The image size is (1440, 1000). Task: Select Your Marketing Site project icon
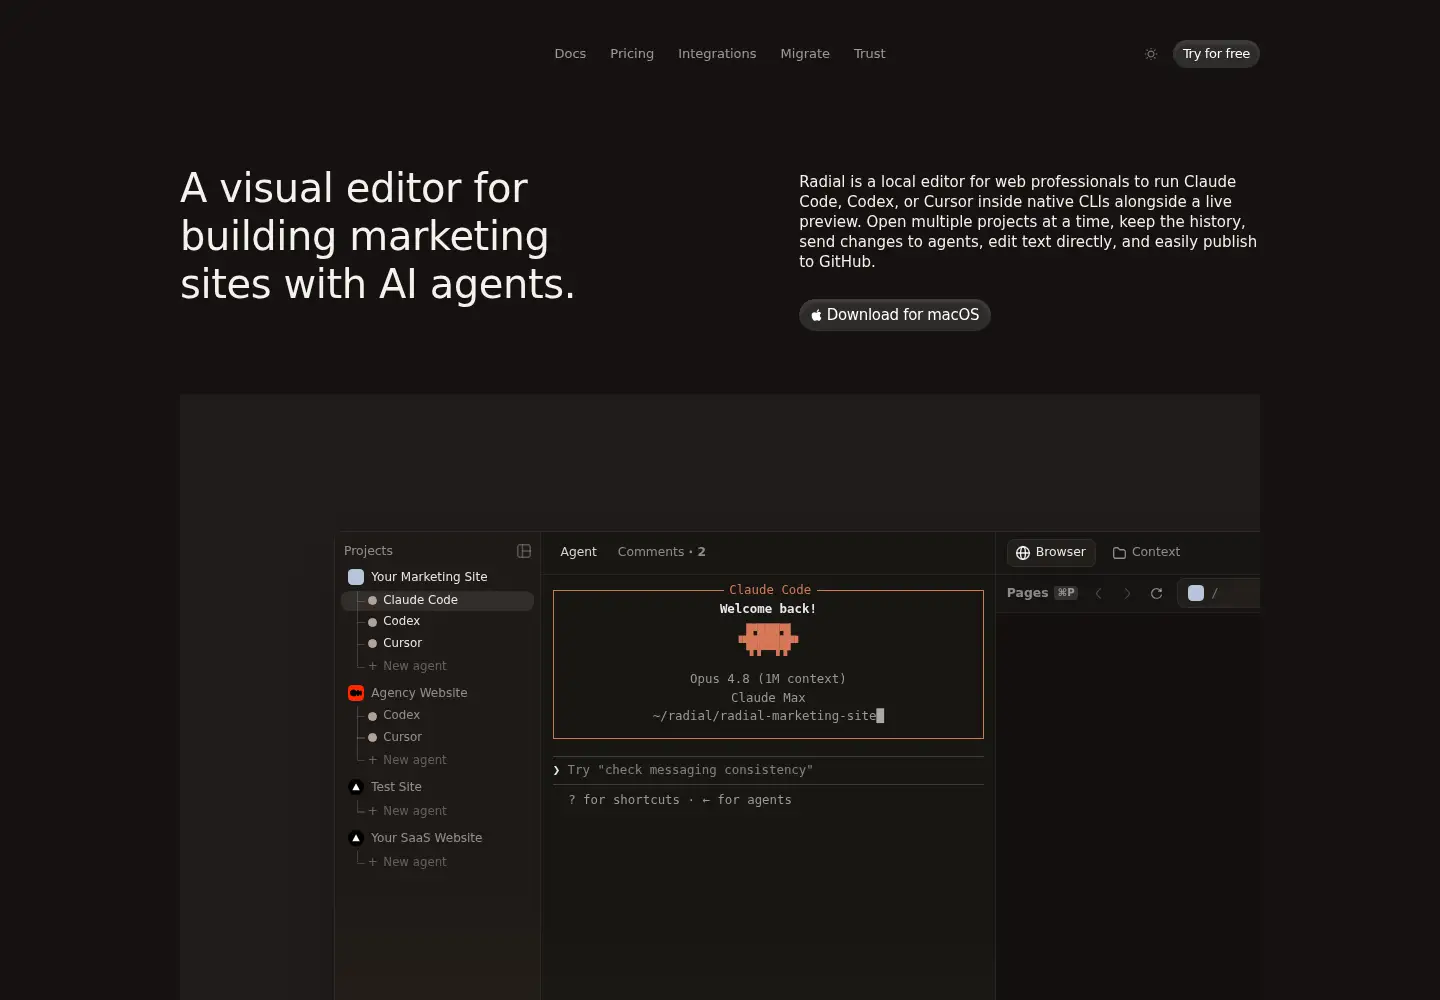[x=356, y=577]
